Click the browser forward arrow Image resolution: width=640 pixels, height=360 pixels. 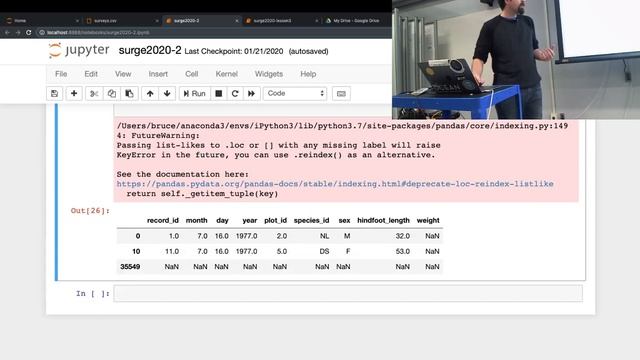click(x=18, y=32)
